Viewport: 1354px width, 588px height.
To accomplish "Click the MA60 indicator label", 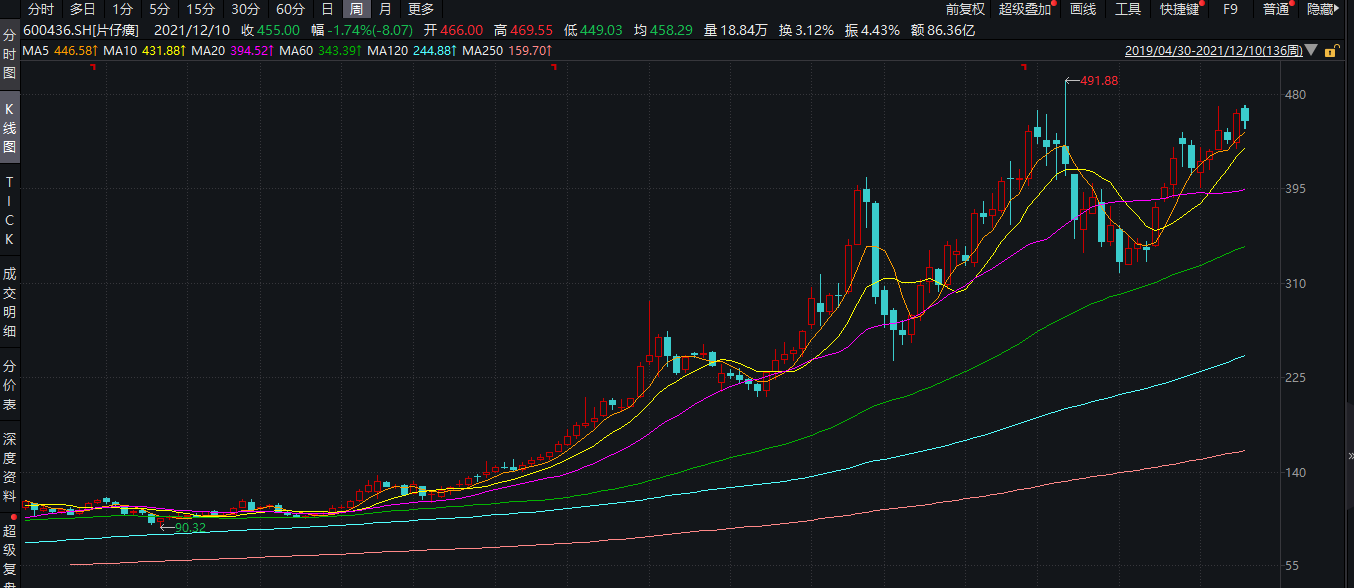I will (x=320, y=50).
